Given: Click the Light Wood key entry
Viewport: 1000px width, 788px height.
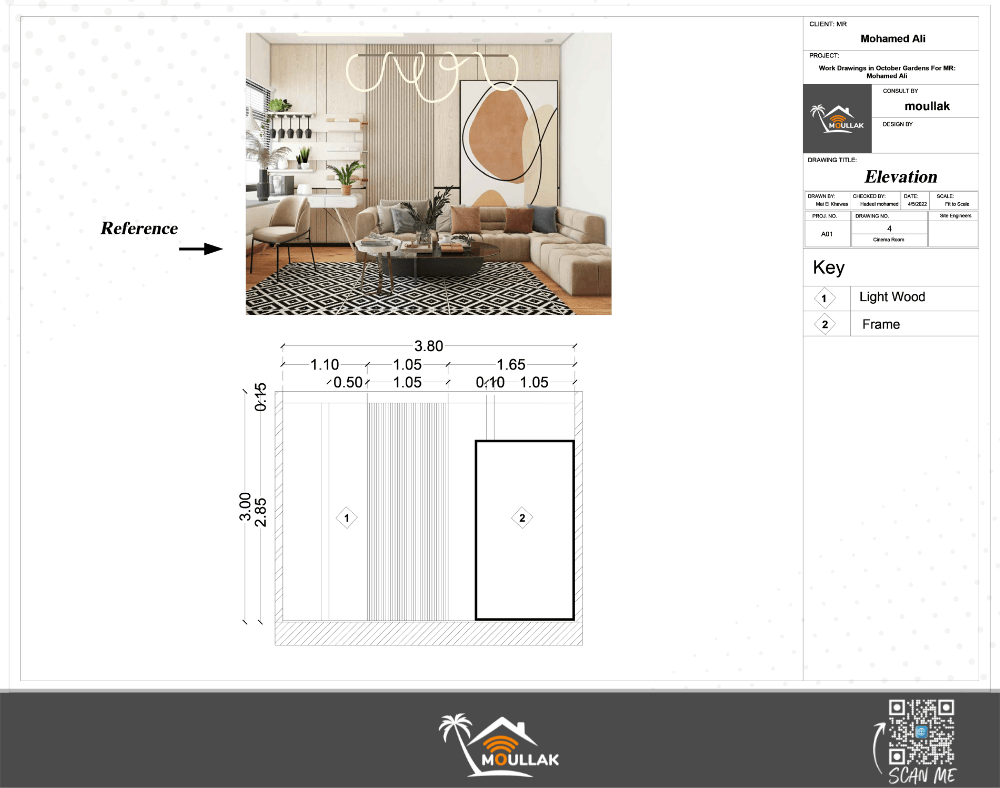Looking at the screenshot, I should (892, 297).
